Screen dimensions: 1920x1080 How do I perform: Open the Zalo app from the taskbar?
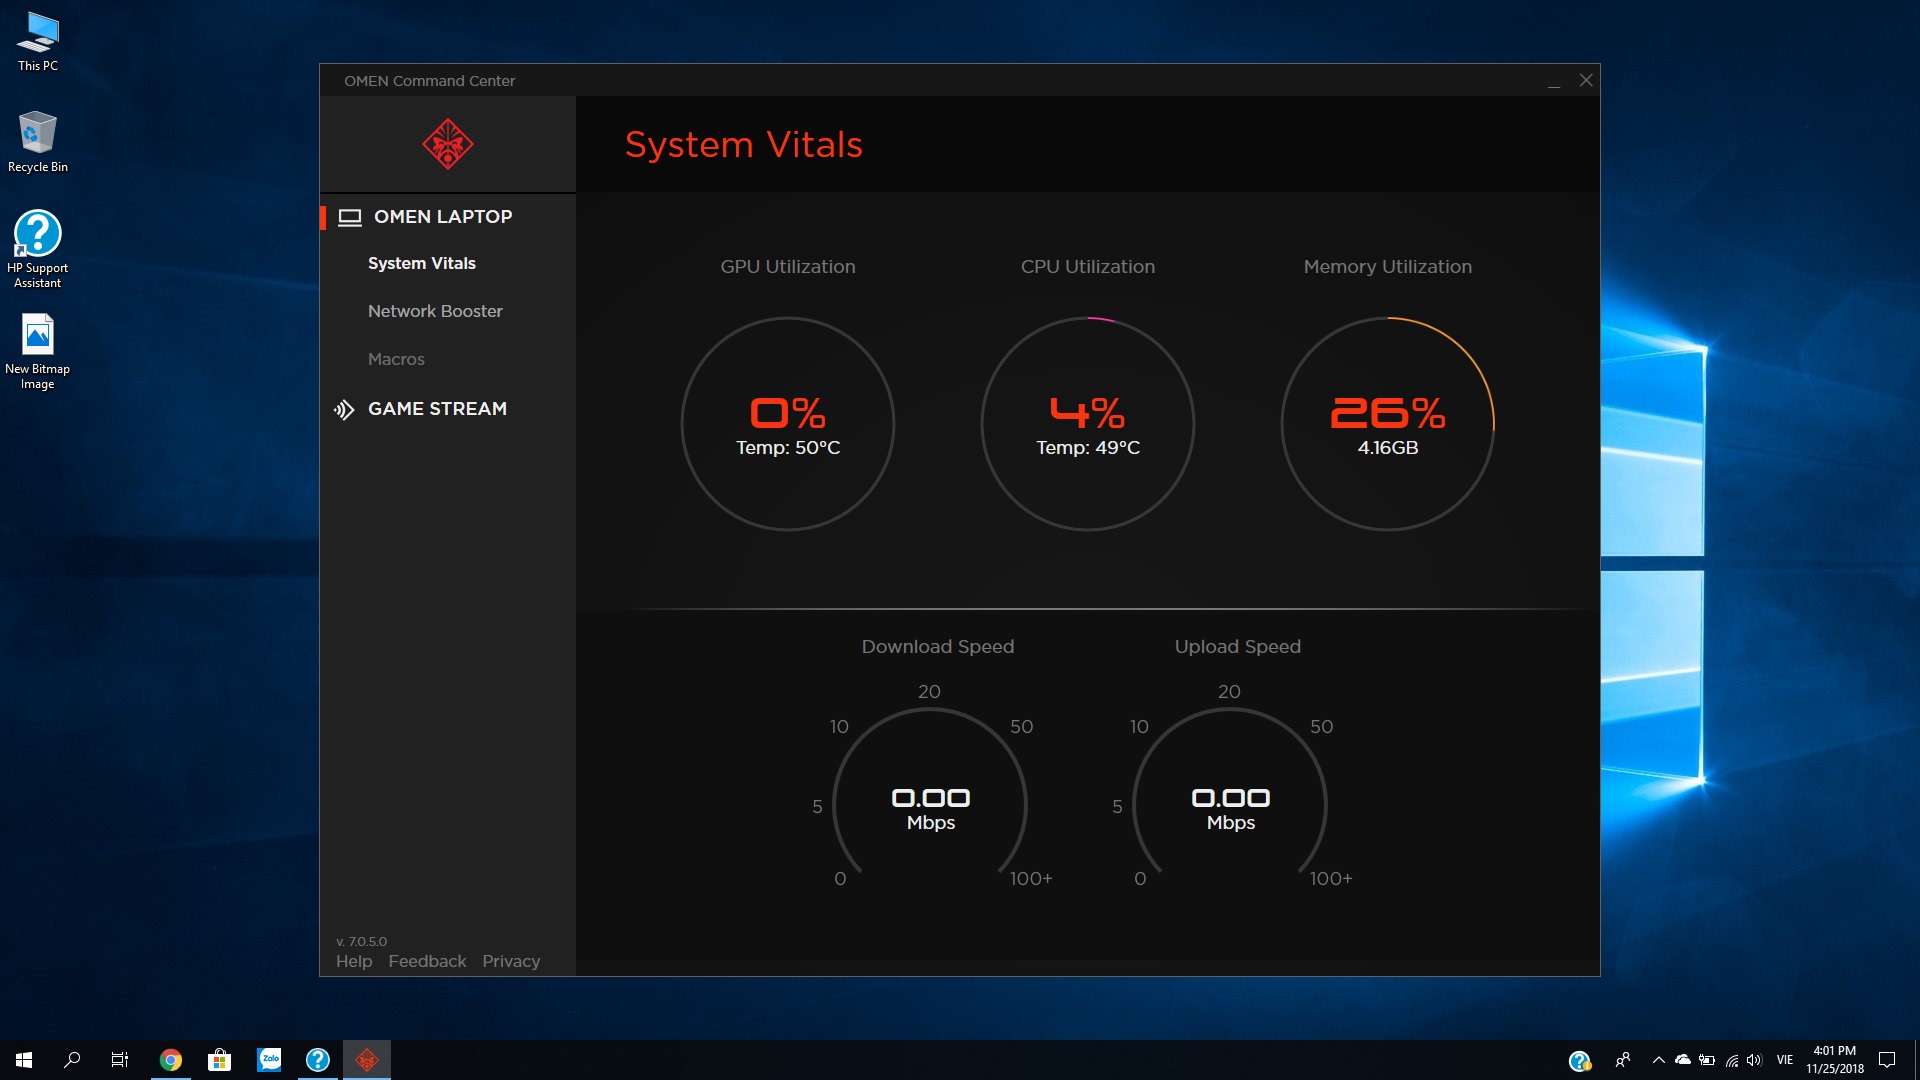point(268,1059)
